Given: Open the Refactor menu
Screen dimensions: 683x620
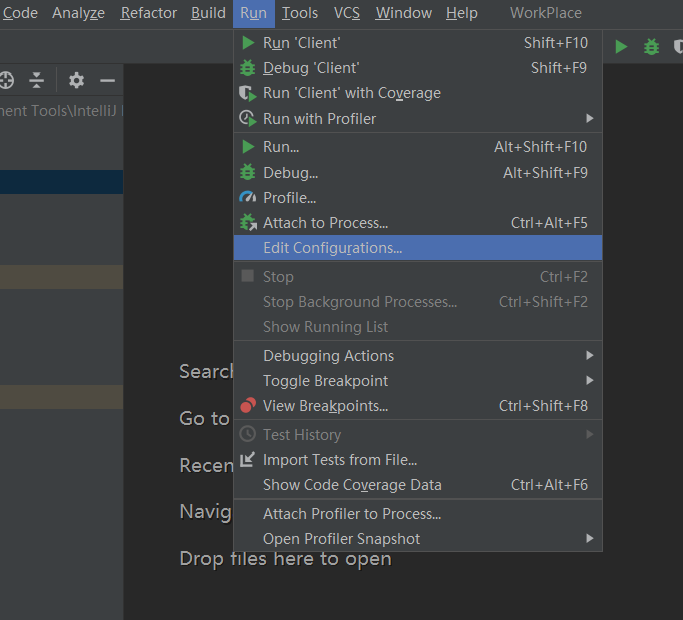Looking at the screenshot, I should (149, 13).
